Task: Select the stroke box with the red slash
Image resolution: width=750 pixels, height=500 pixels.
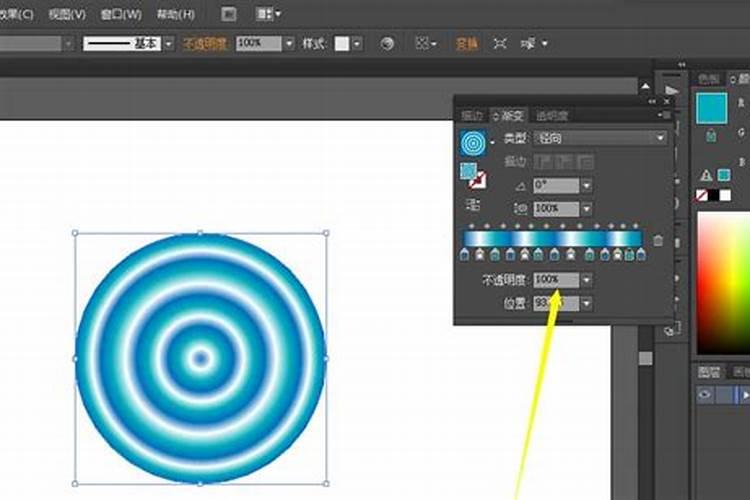Action: 477,180
